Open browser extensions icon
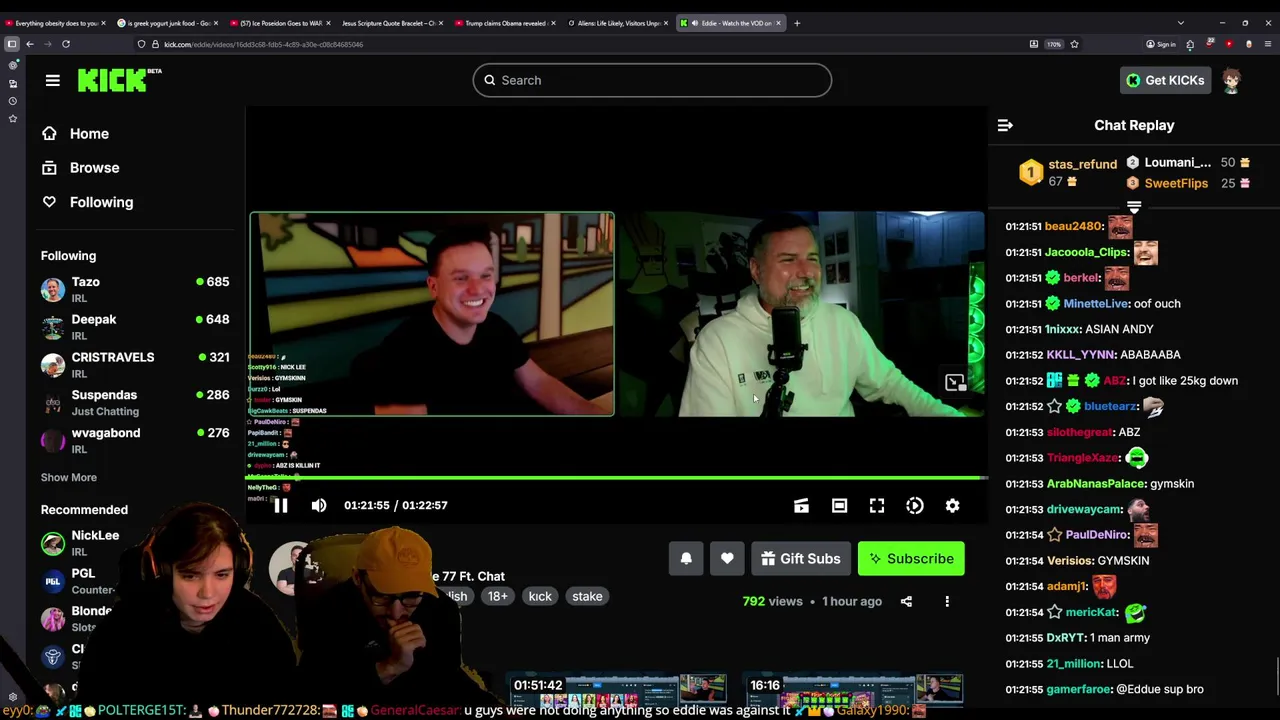The width and height of the screenshot is (1280, 720). [x=1189, y=44]
